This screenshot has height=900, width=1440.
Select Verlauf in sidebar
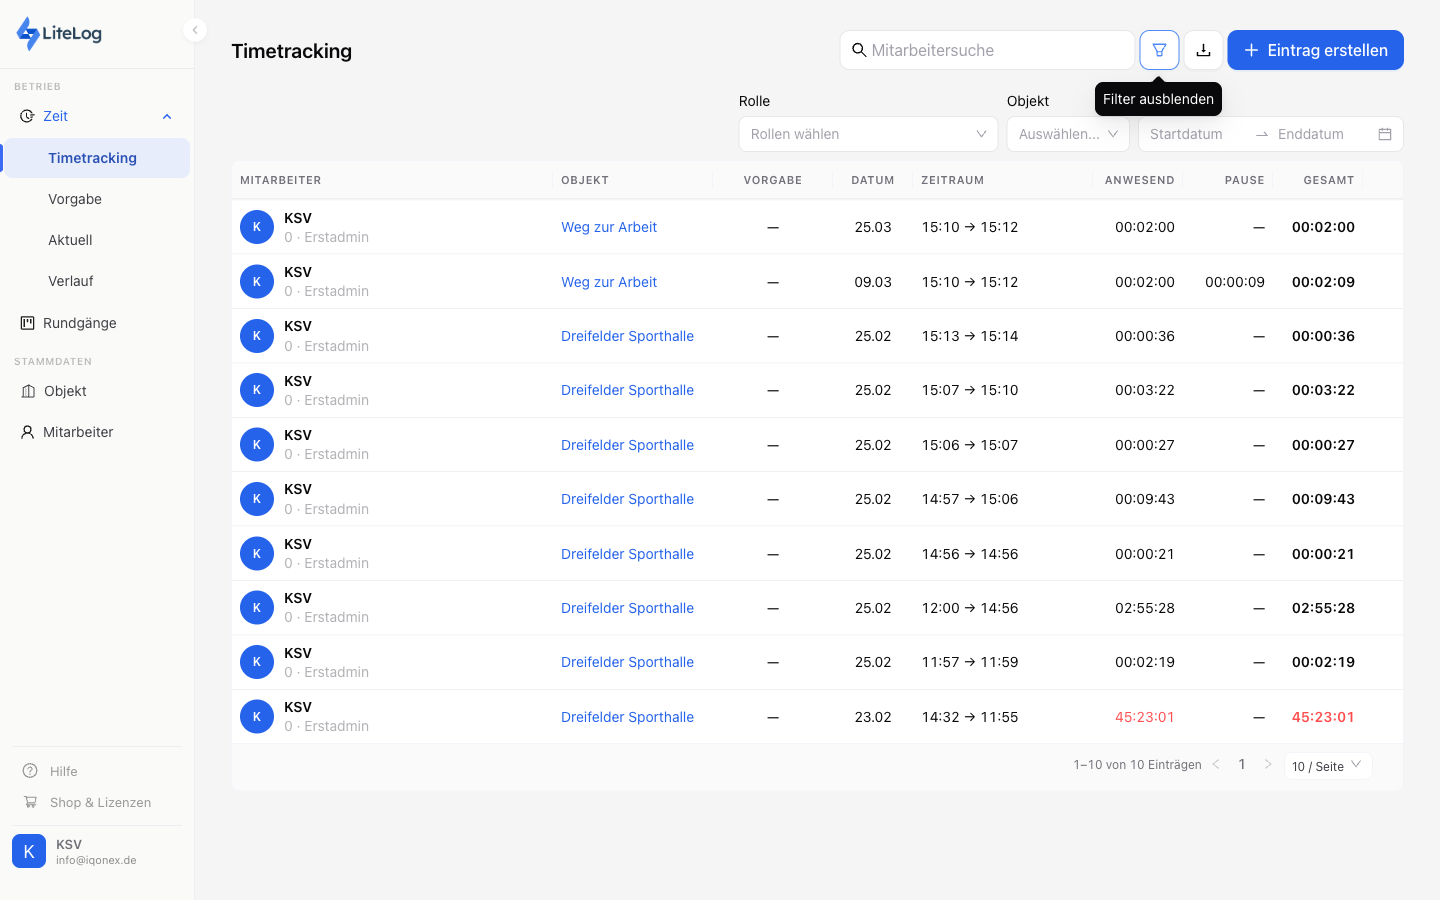[71, 281]
